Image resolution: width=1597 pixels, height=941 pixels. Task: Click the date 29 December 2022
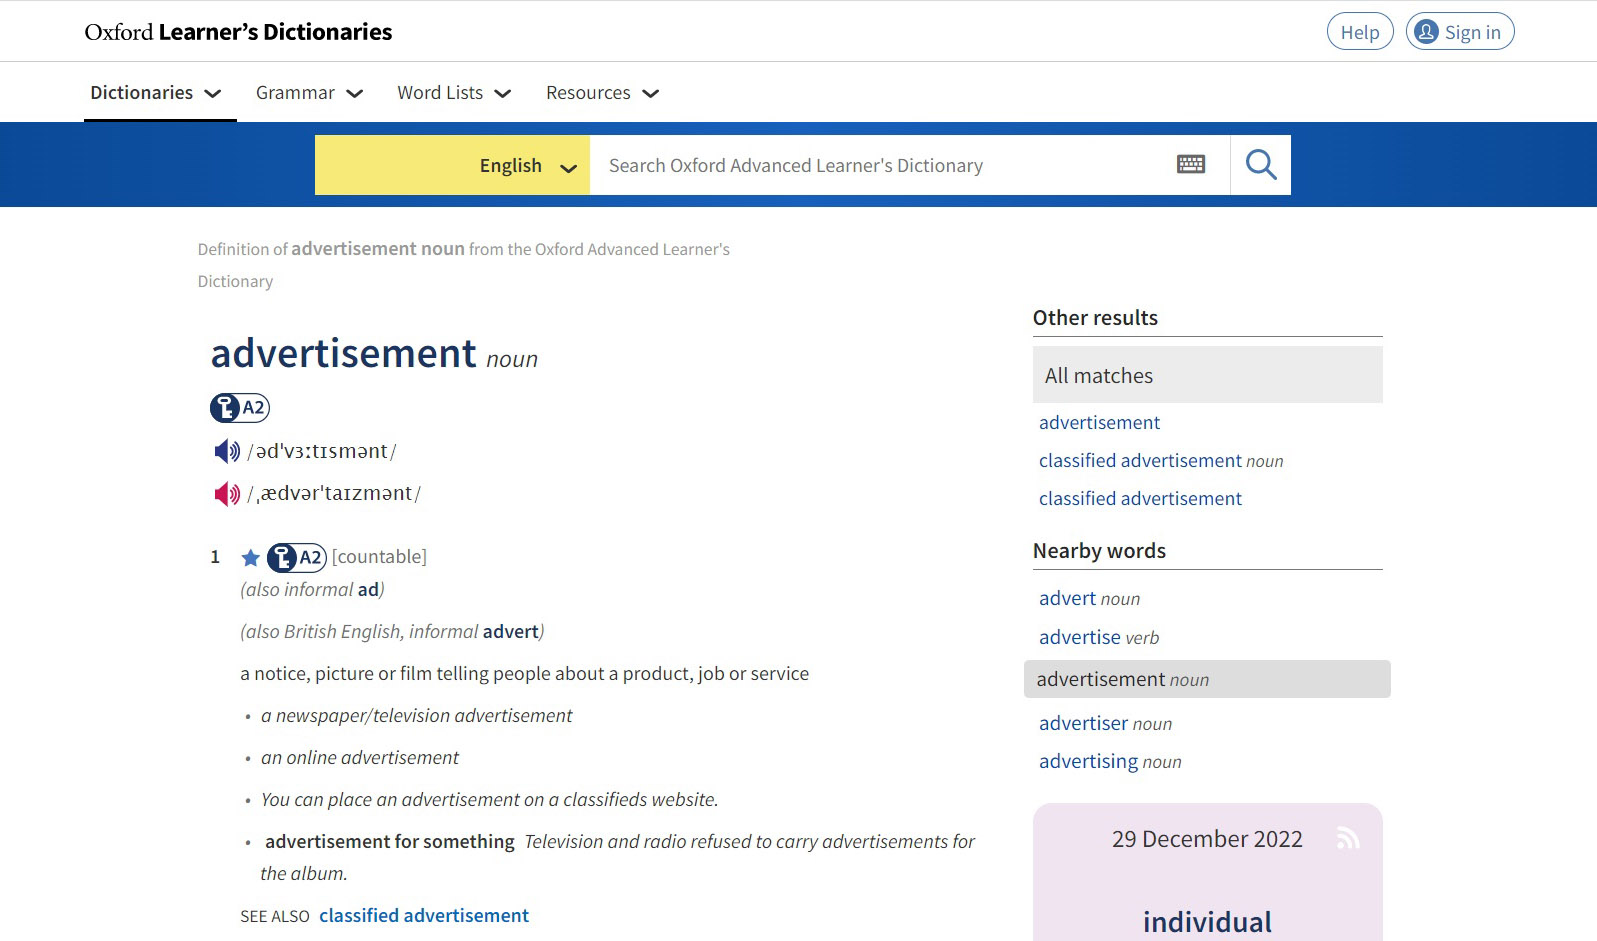click(1207, 839)
